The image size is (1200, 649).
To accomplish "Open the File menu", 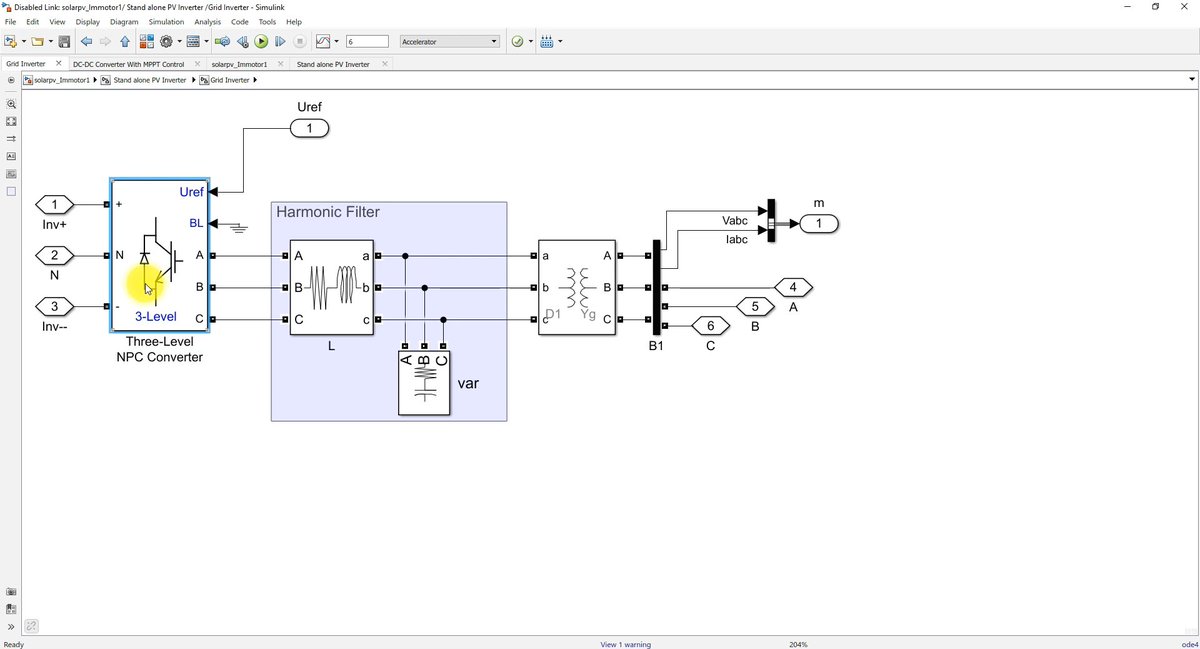I will (x=10, y=21).
